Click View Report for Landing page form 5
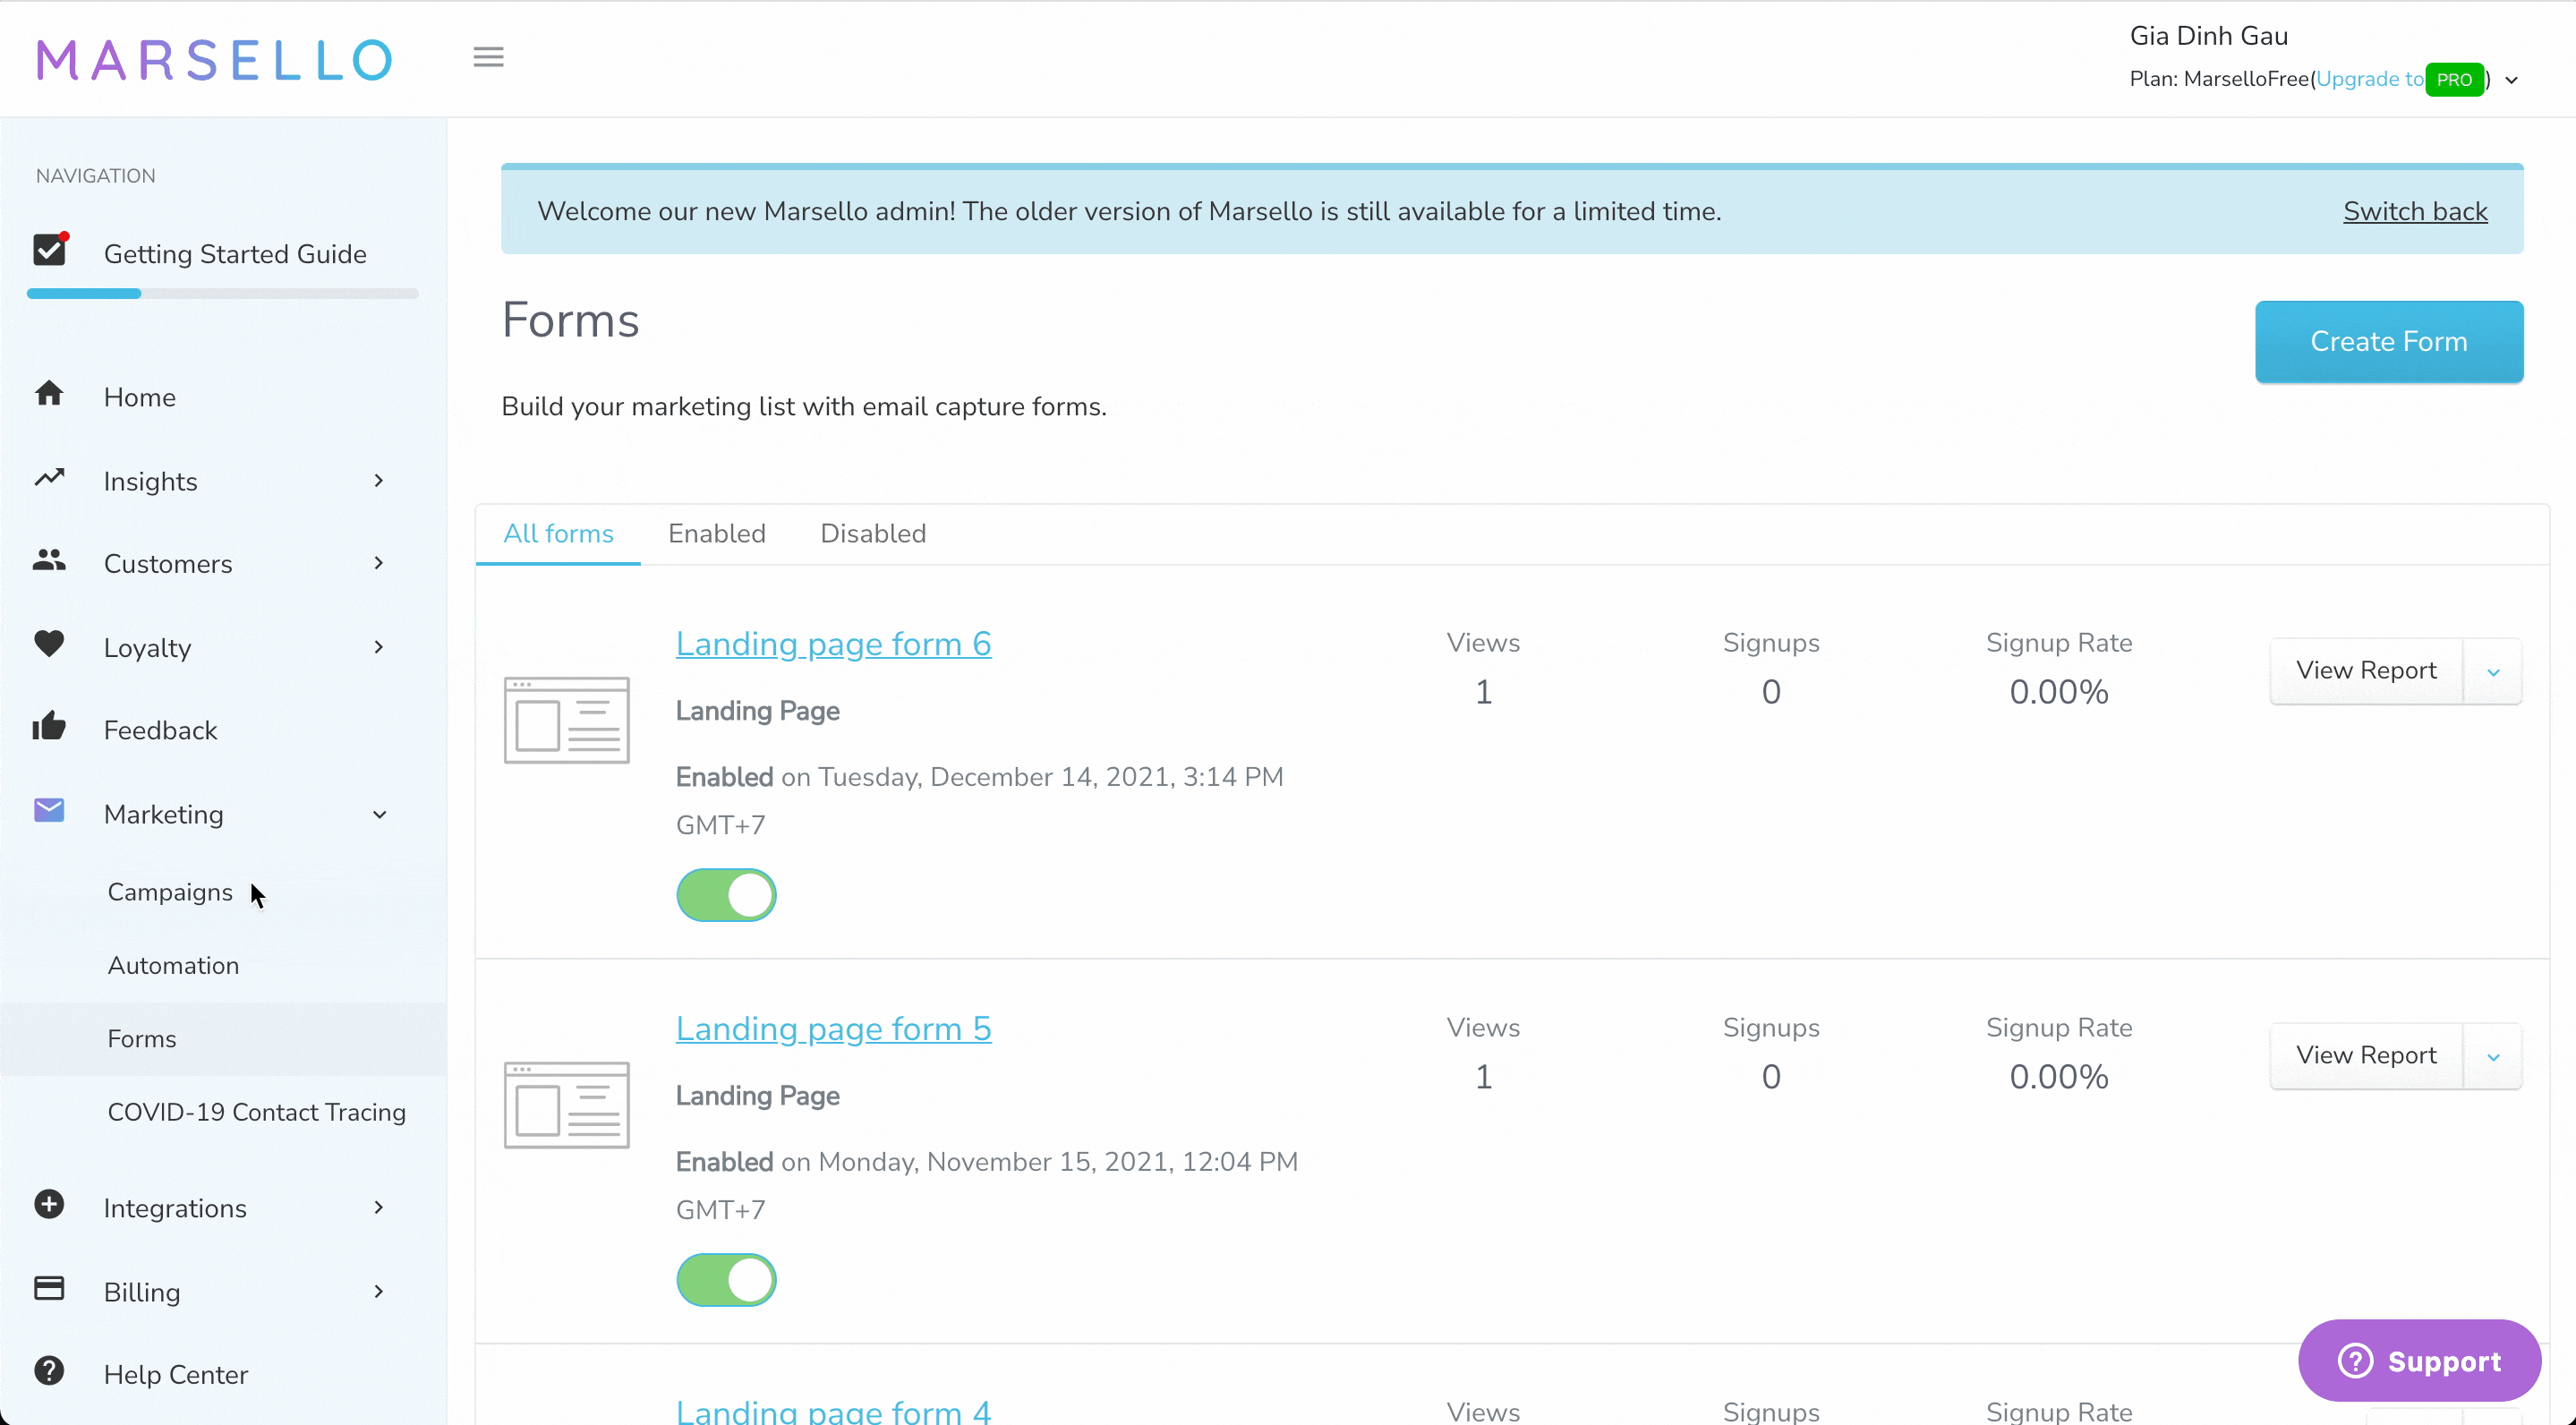2576x1425 pixels. pos(2366,1056)
